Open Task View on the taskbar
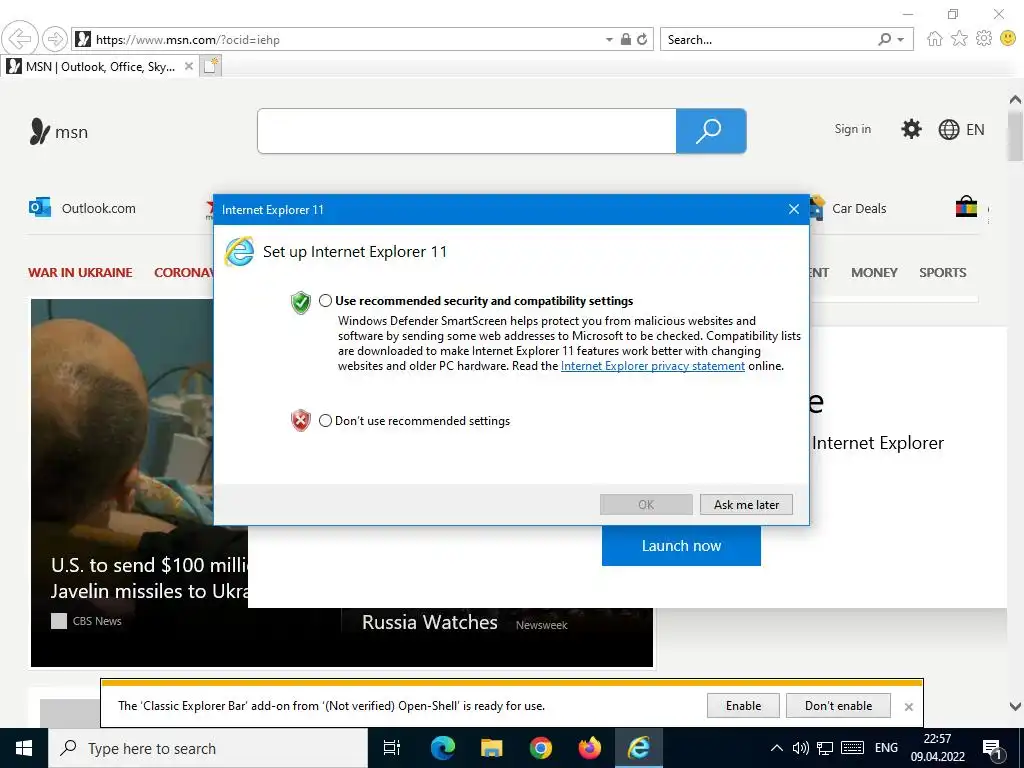This screenshot has height=768, width=1024. tap(392, 748)
